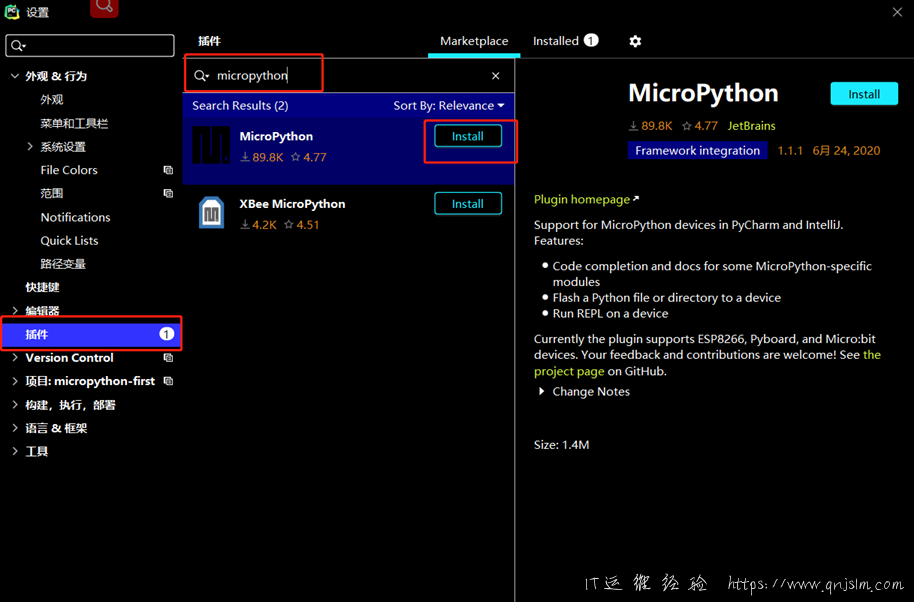
Task: Click the PyCharm logo in title bar
Action: pos(12,12)
